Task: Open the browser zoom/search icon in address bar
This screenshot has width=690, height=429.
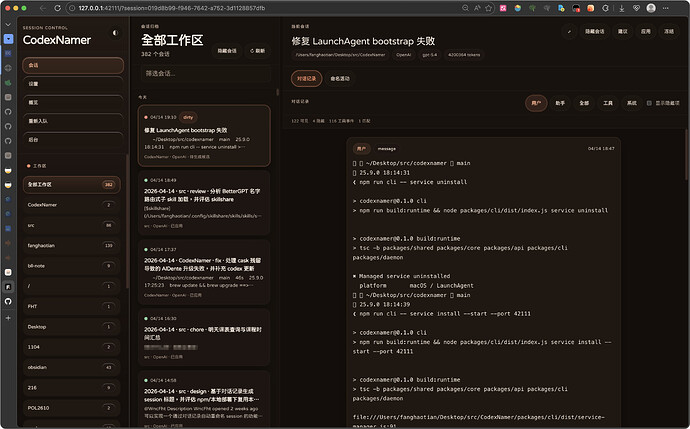Action: (465, 8)
